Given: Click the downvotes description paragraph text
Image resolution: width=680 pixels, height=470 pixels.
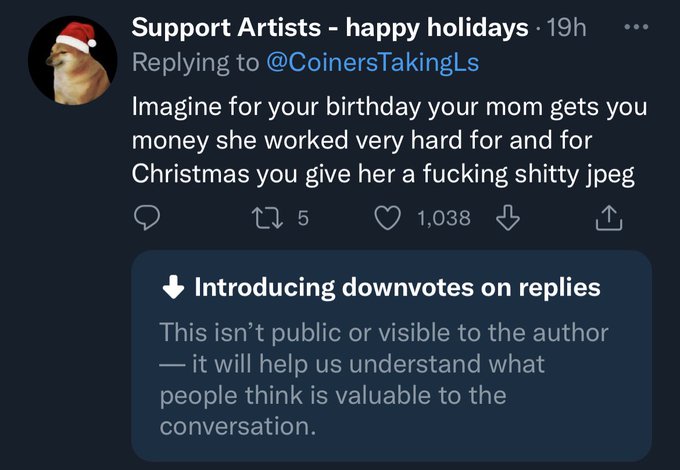Looking at the screenshot, I should tap(385, 379).
